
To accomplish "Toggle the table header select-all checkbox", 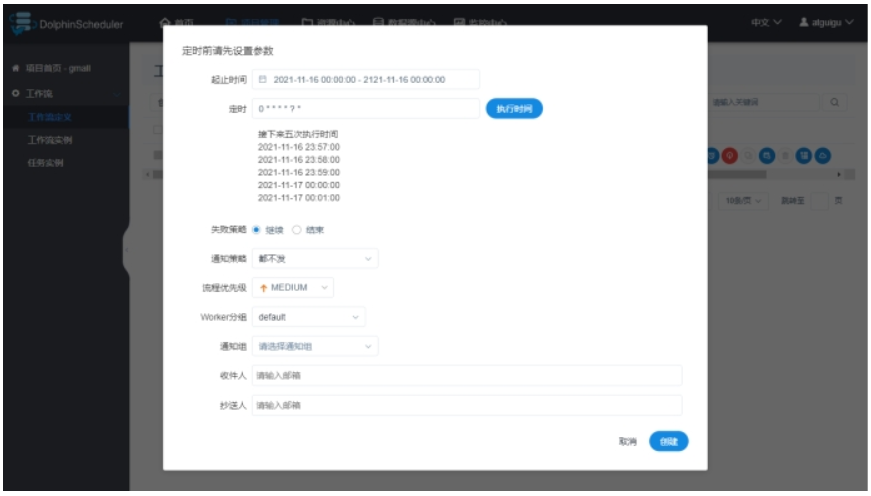I will [x=157, y=130].
